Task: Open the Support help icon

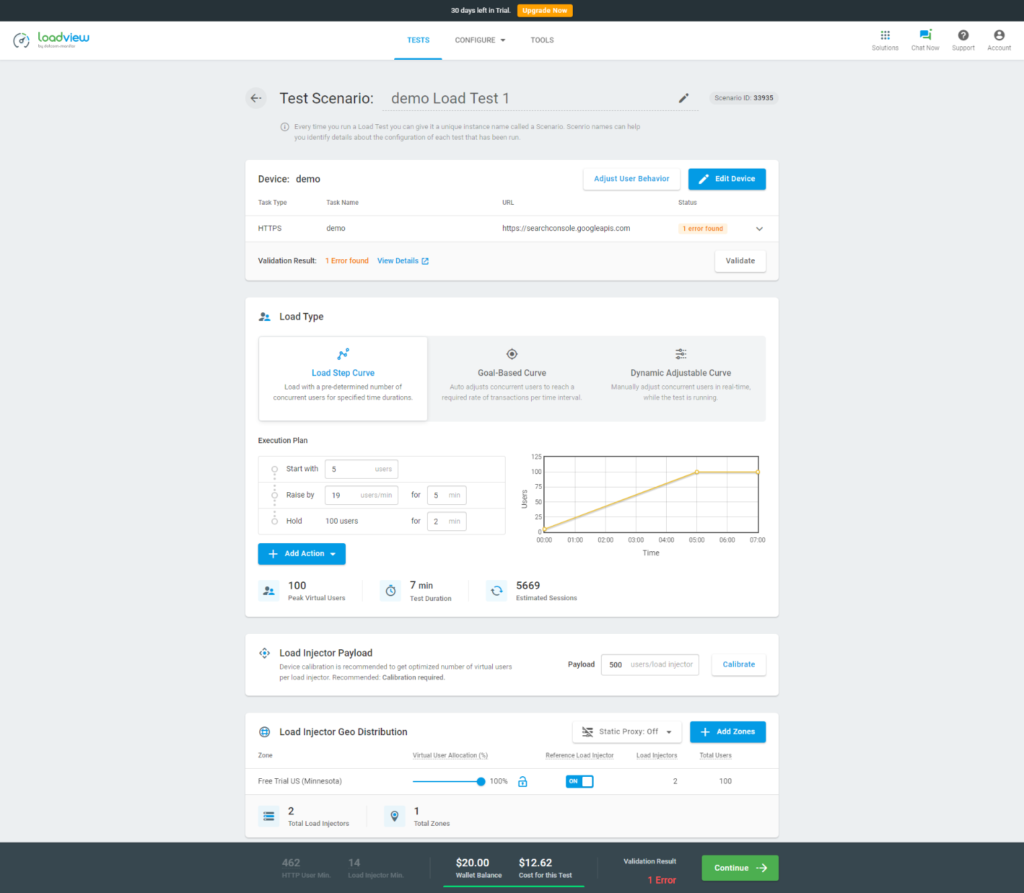Action: (963, 35)
